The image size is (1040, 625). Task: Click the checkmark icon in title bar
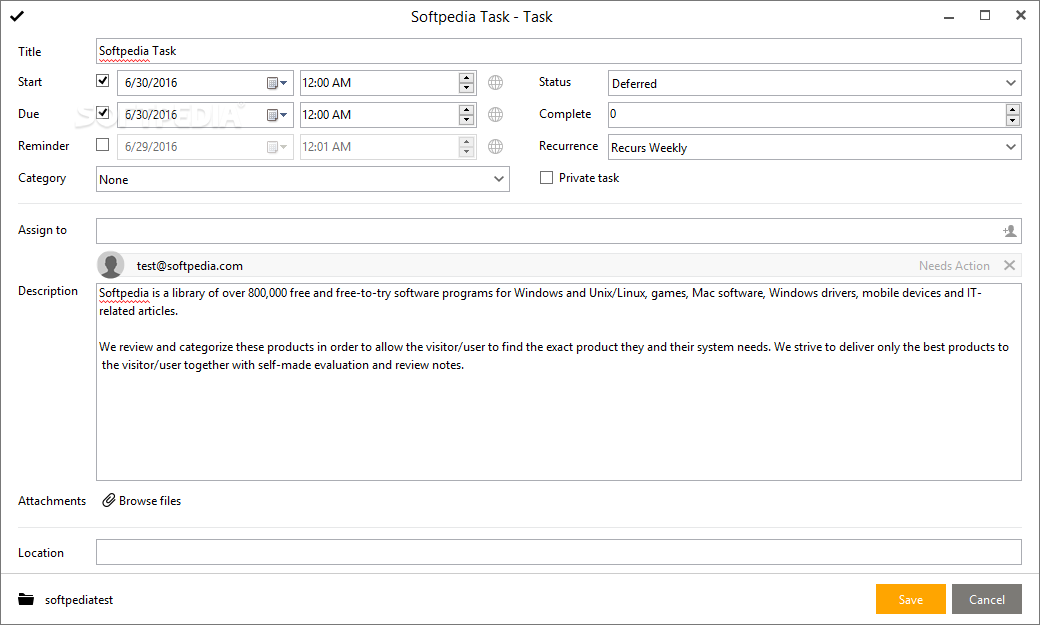click(x=17, y=16)
